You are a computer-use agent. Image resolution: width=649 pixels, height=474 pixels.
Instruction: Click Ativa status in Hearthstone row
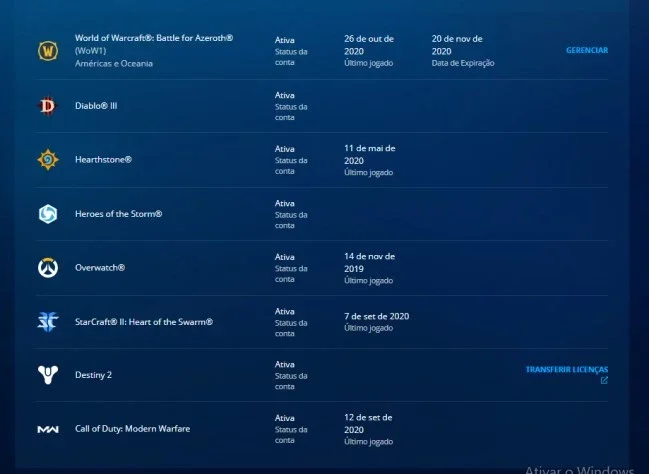(285, 149)
